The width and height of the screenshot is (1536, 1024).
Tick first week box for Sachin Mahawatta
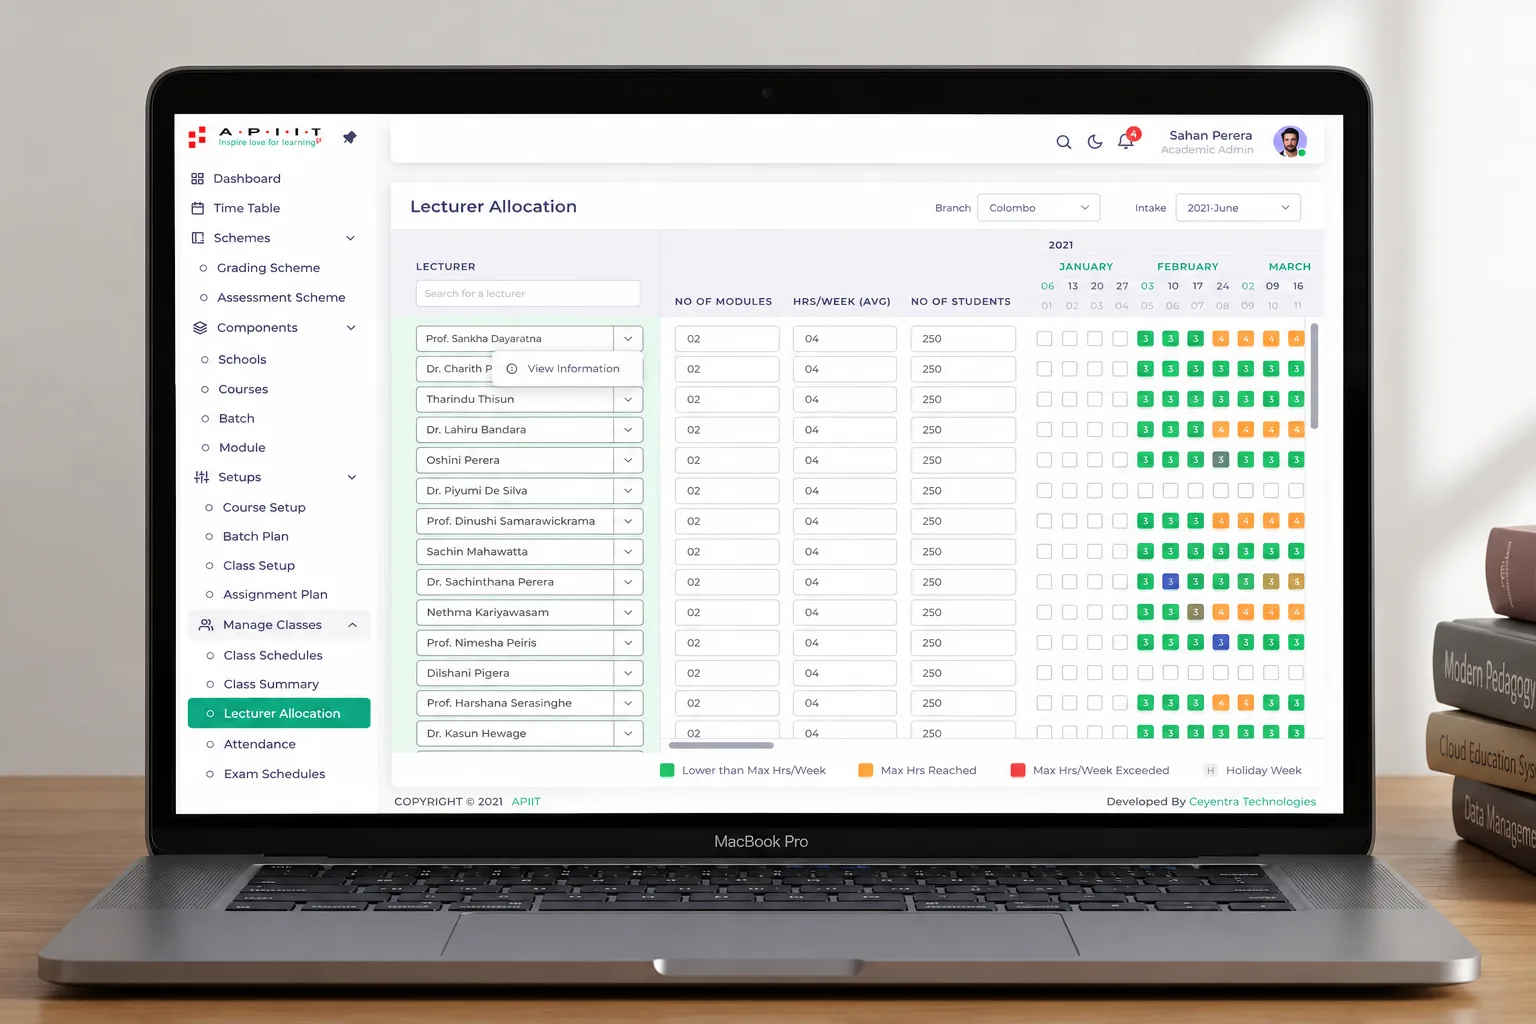click(1044, 551)
